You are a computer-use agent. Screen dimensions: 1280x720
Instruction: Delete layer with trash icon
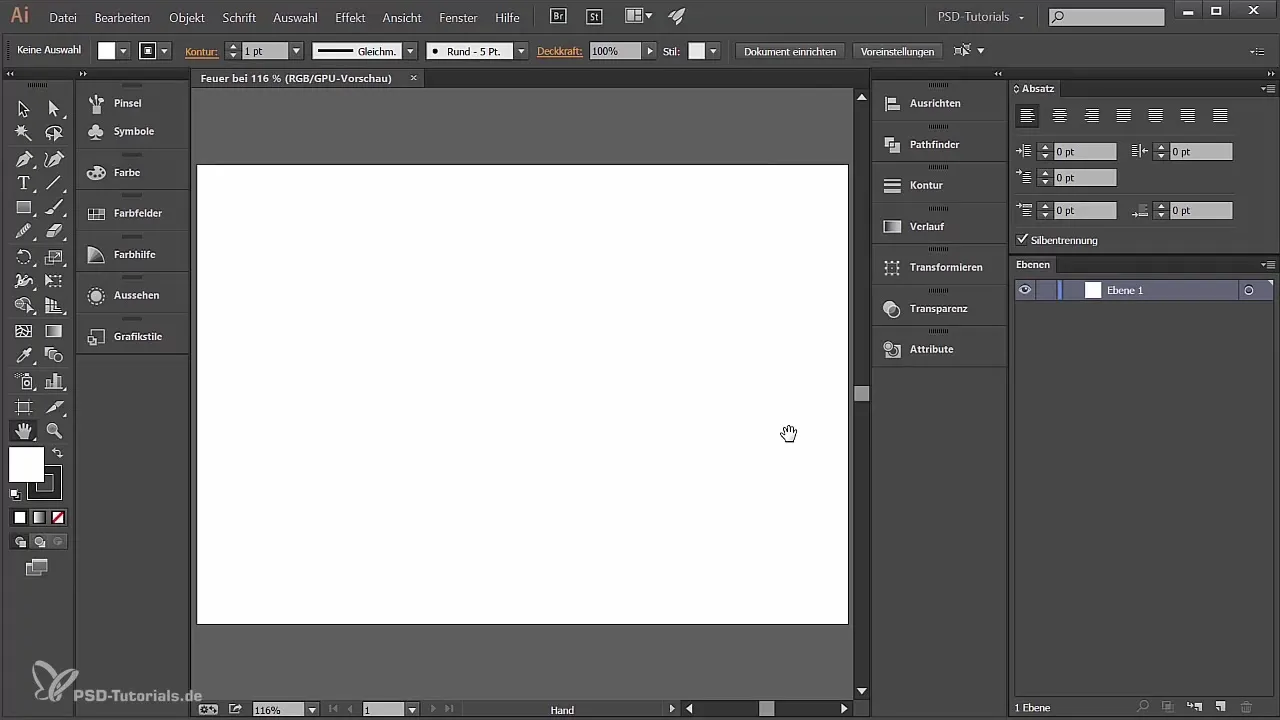[x=1246, y=707]
